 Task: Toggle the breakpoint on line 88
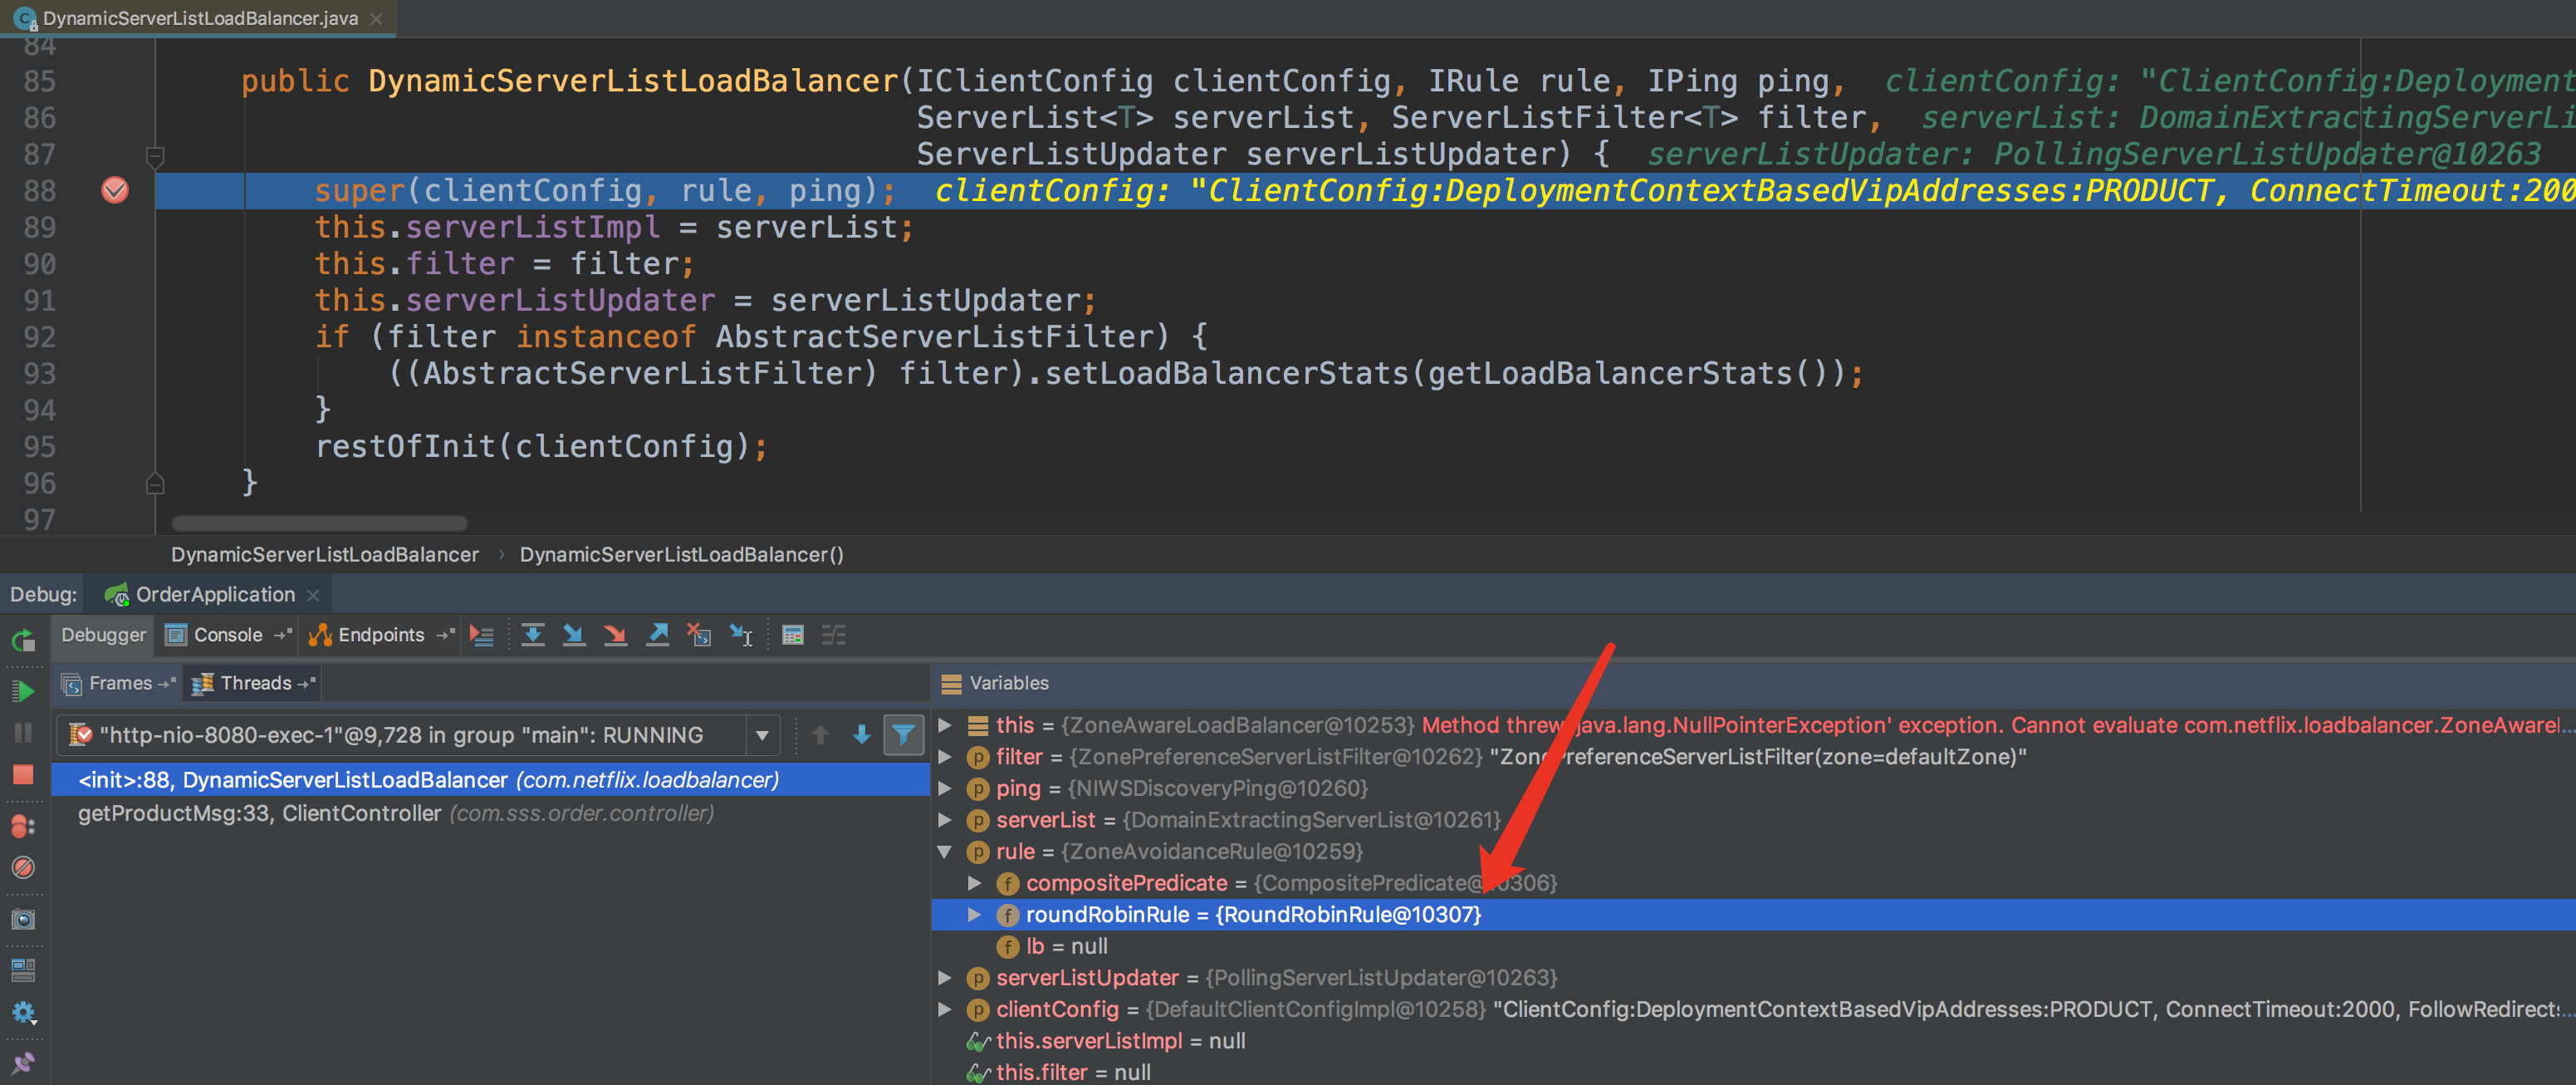115,190
